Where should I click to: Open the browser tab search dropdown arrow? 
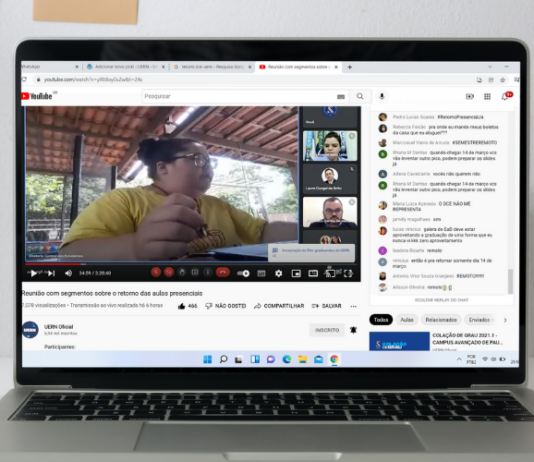[x=490, y=67]
